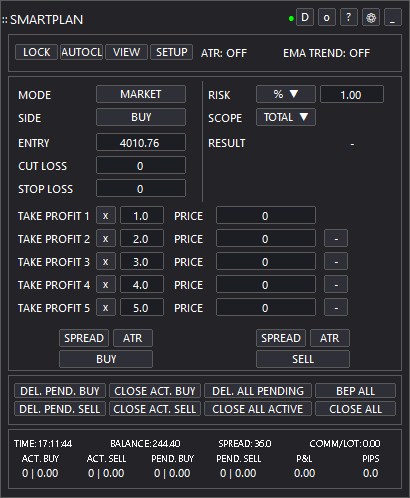Click CLOSE ACT. BUY
The image size is (410, 498).
click(x=155, y=391)
